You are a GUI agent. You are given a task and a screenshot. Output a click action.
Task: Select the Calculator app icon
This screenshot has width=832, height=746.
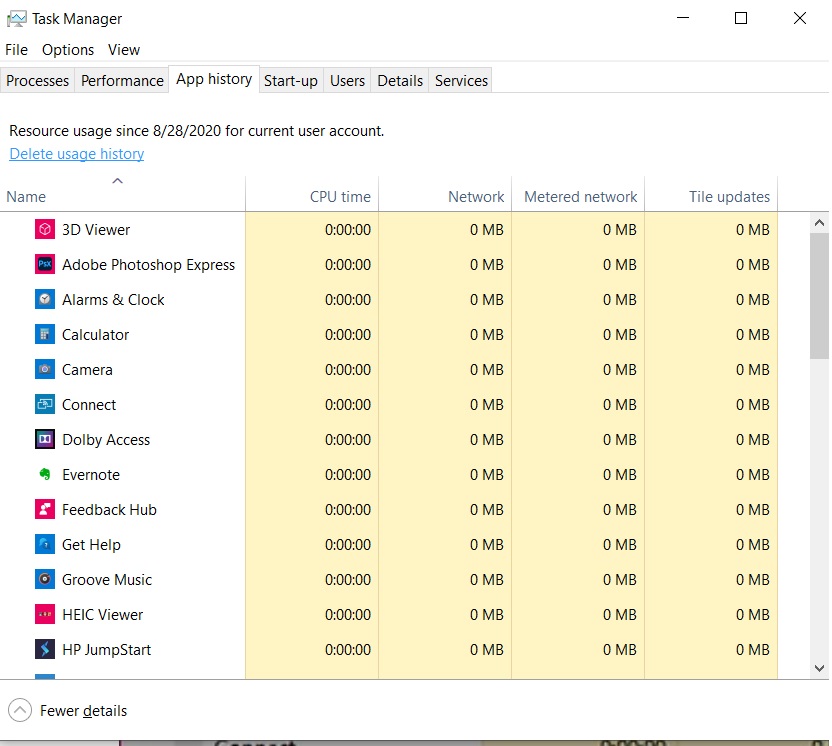[x=45, y=335]
